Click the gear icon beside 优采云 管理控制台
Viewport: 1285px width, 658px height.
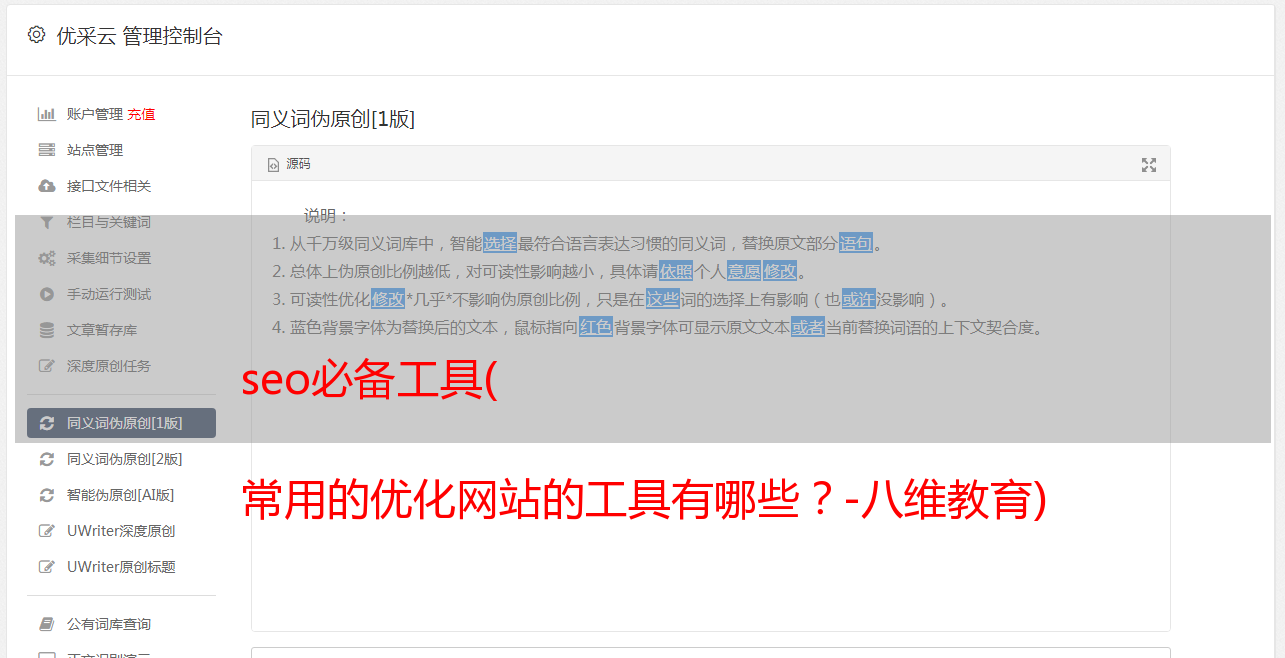click(x=37, y=35)
